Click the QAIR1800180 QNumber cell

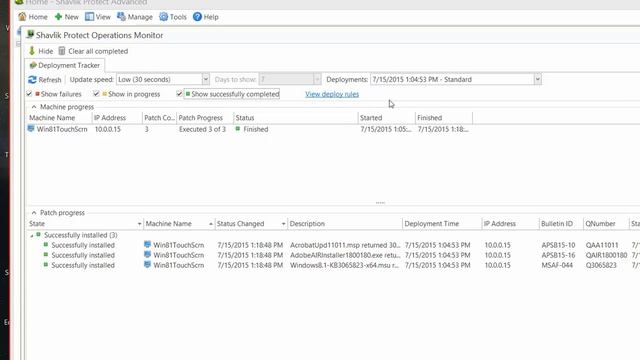pyautogui.click(x=606, y=255)
